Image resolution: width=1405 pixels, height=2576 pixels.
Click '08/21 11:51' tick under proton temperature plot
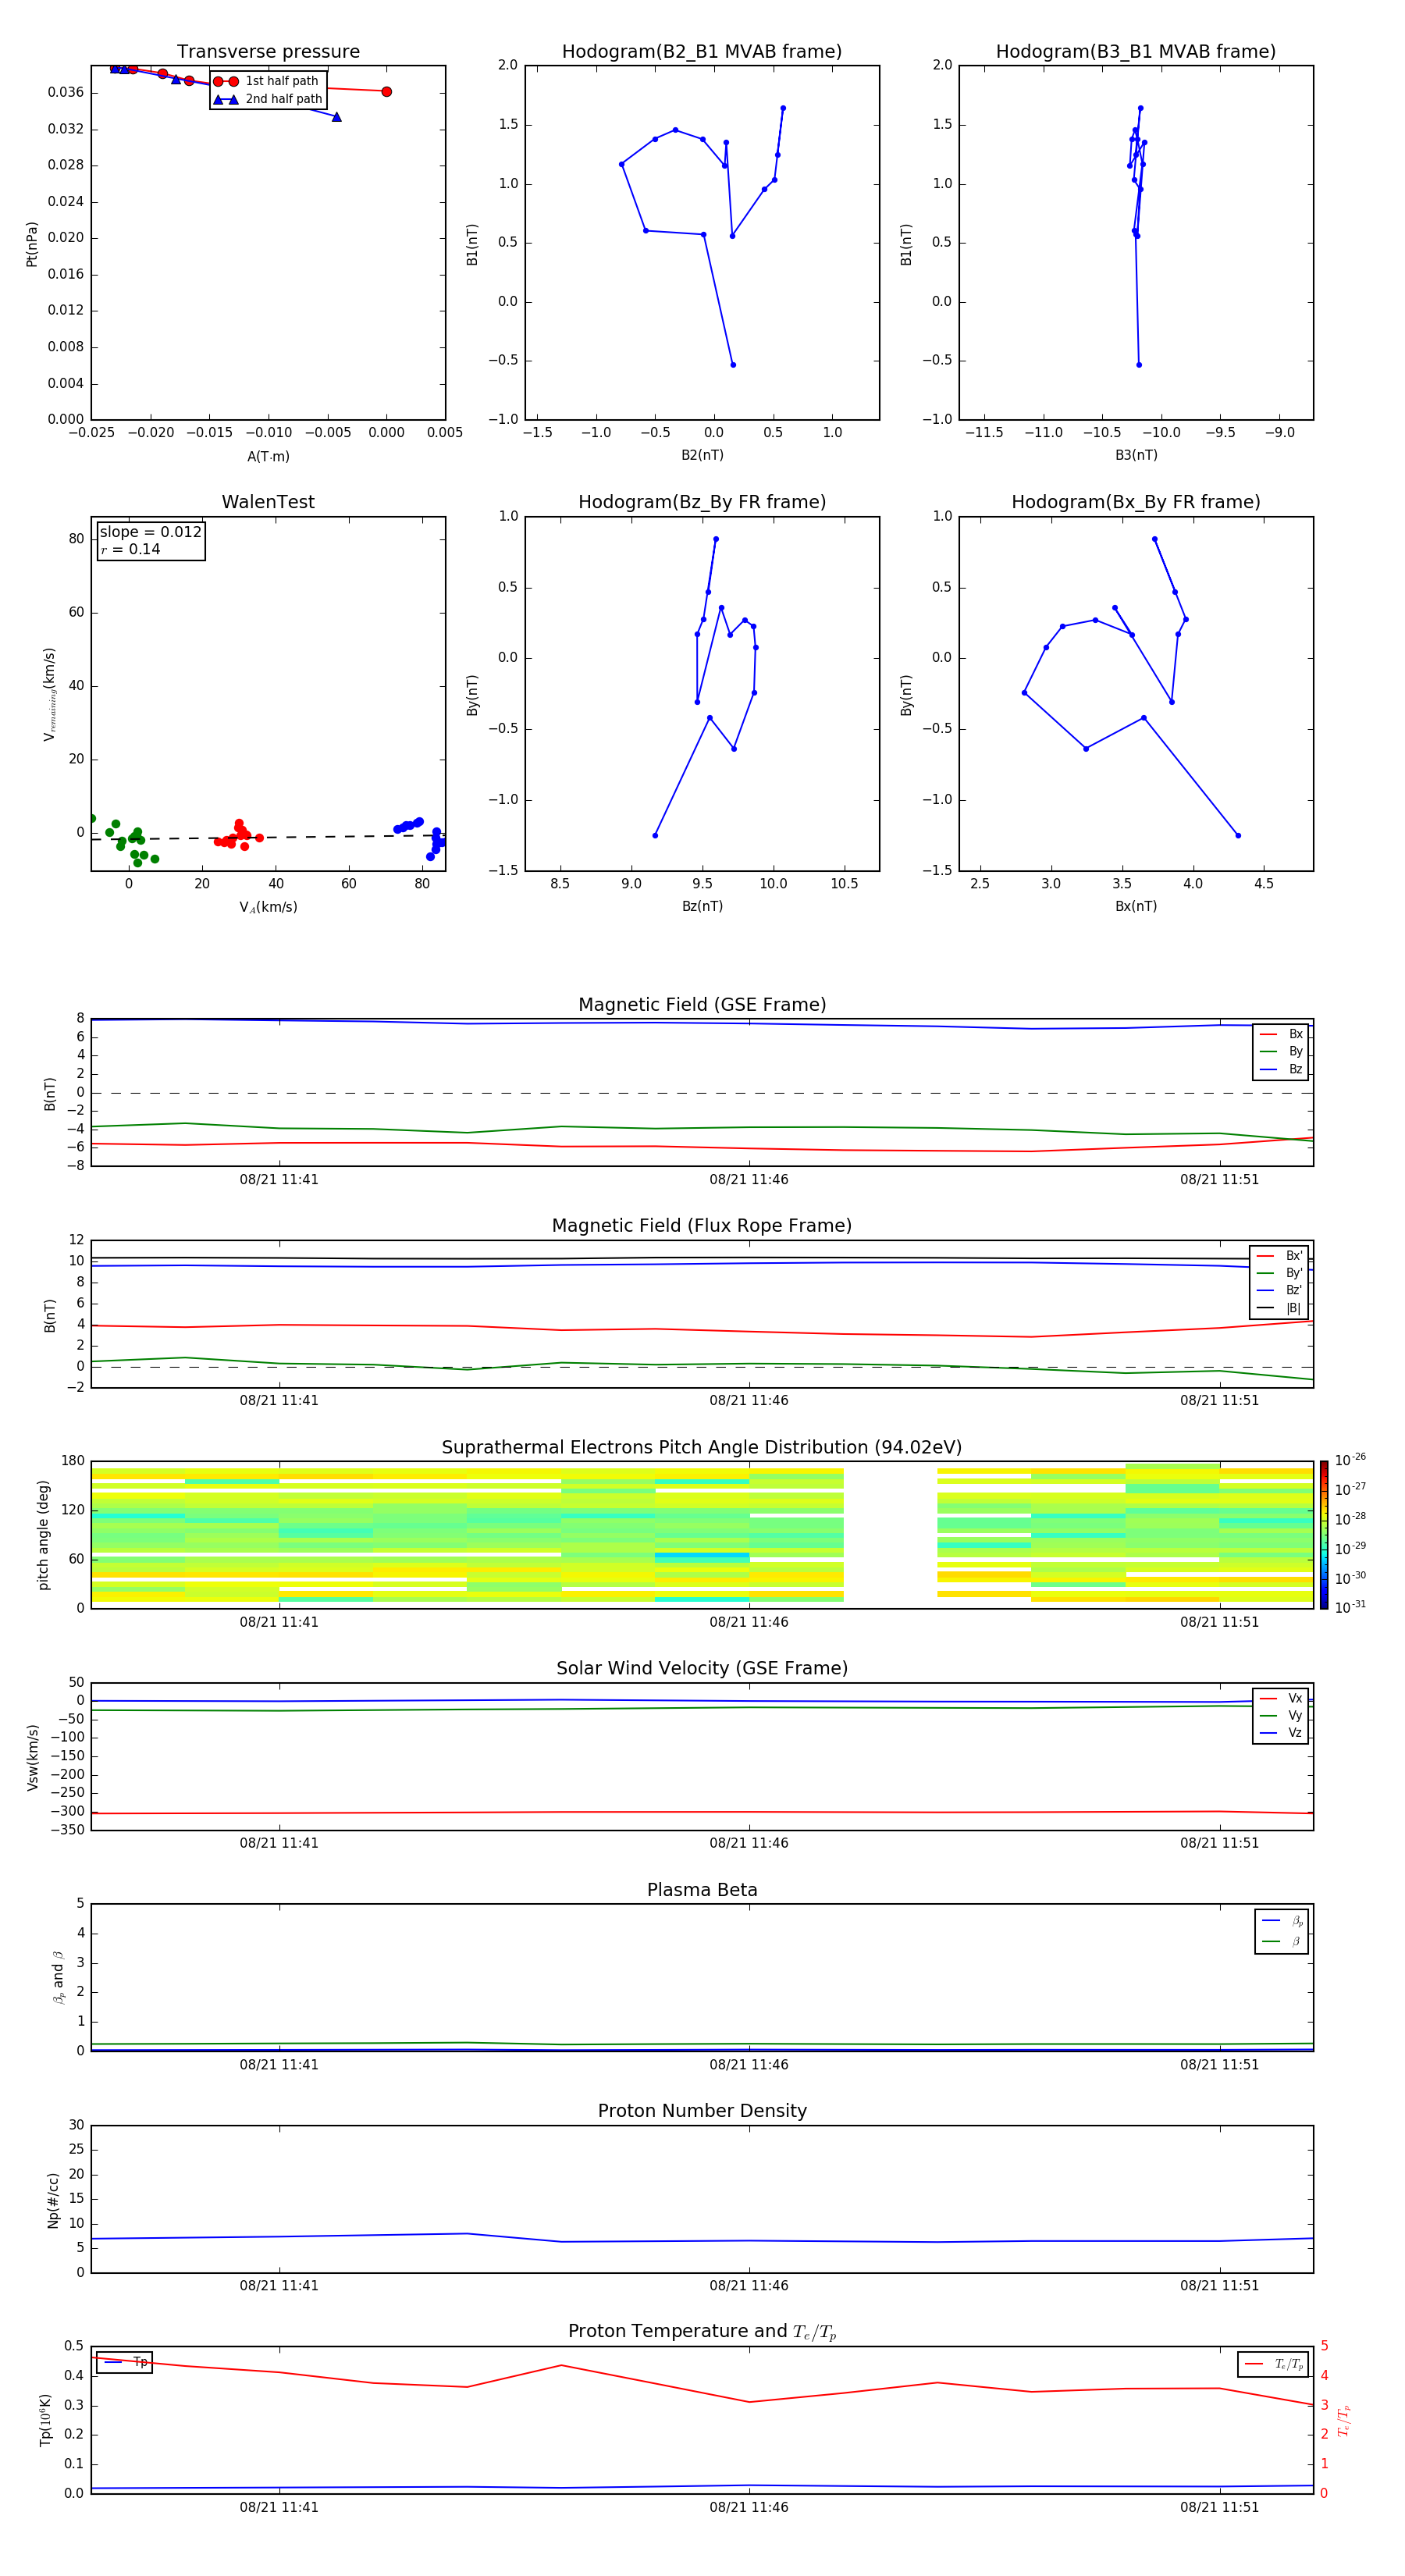[1219, 2507]
